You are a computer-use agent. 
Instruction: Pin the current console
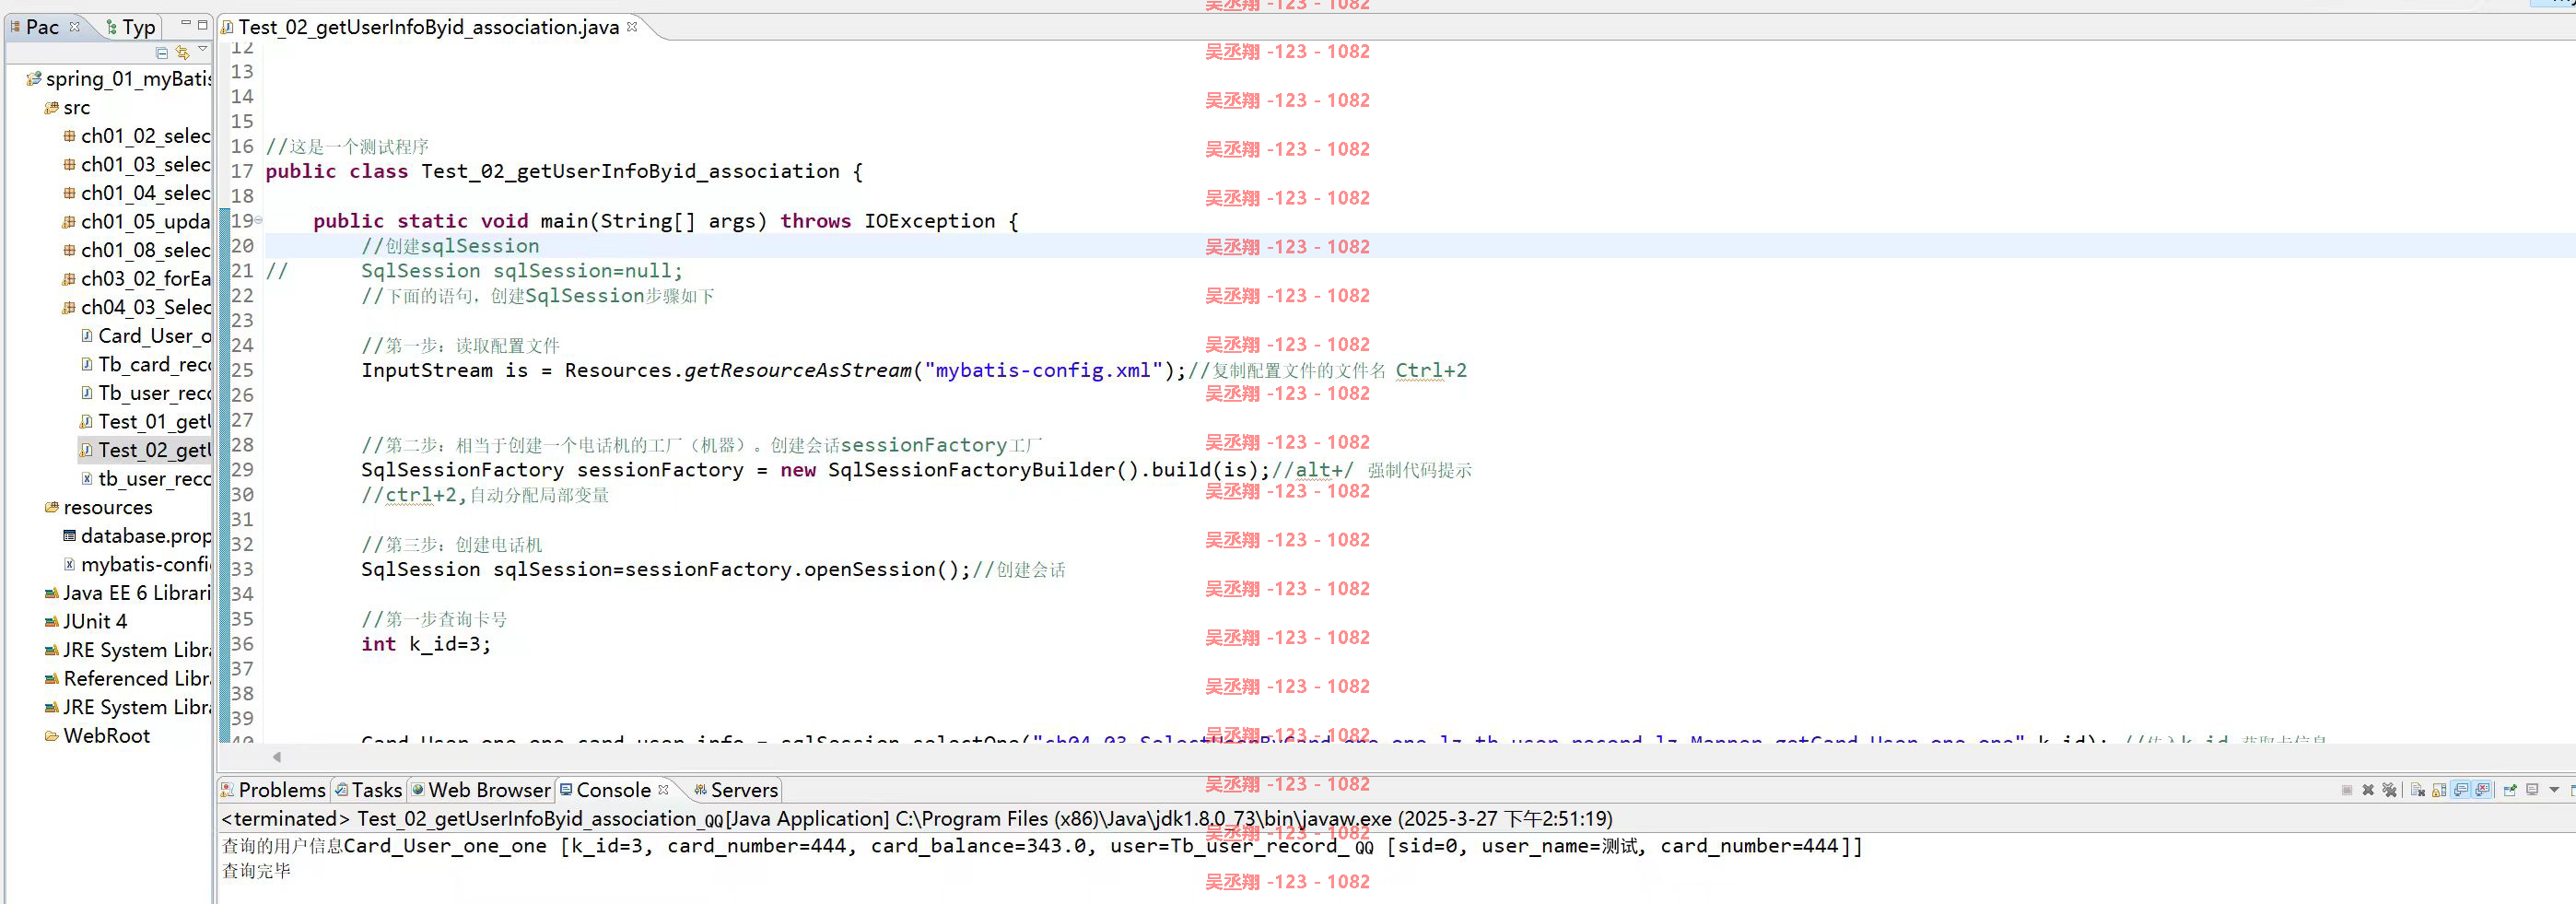tap(2510, 790)
